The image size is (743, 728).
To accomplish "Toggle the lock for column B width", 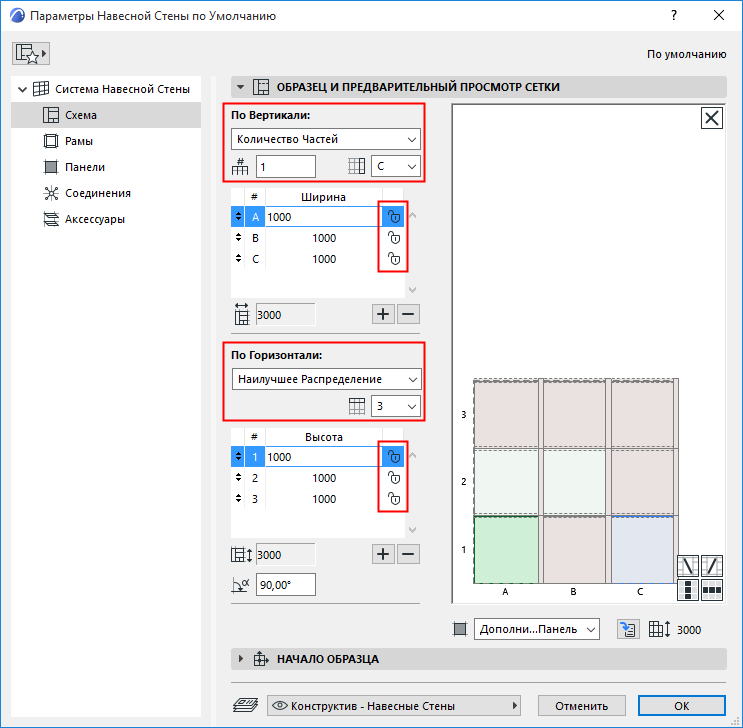I will pos(394,238).
